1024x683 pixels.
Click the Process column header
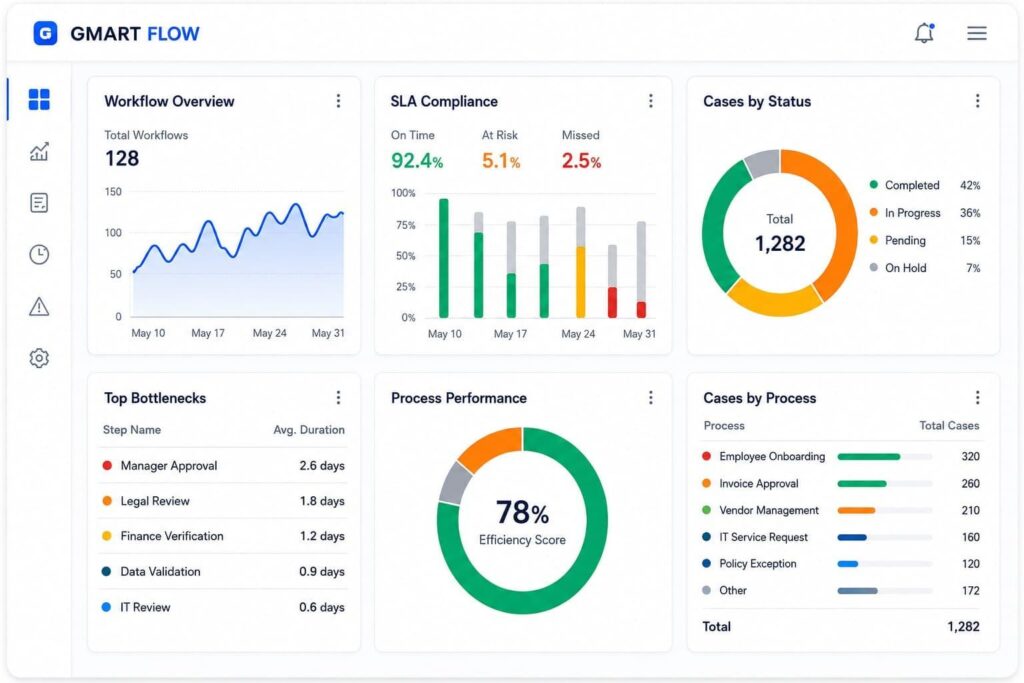[x=724, y=426]
